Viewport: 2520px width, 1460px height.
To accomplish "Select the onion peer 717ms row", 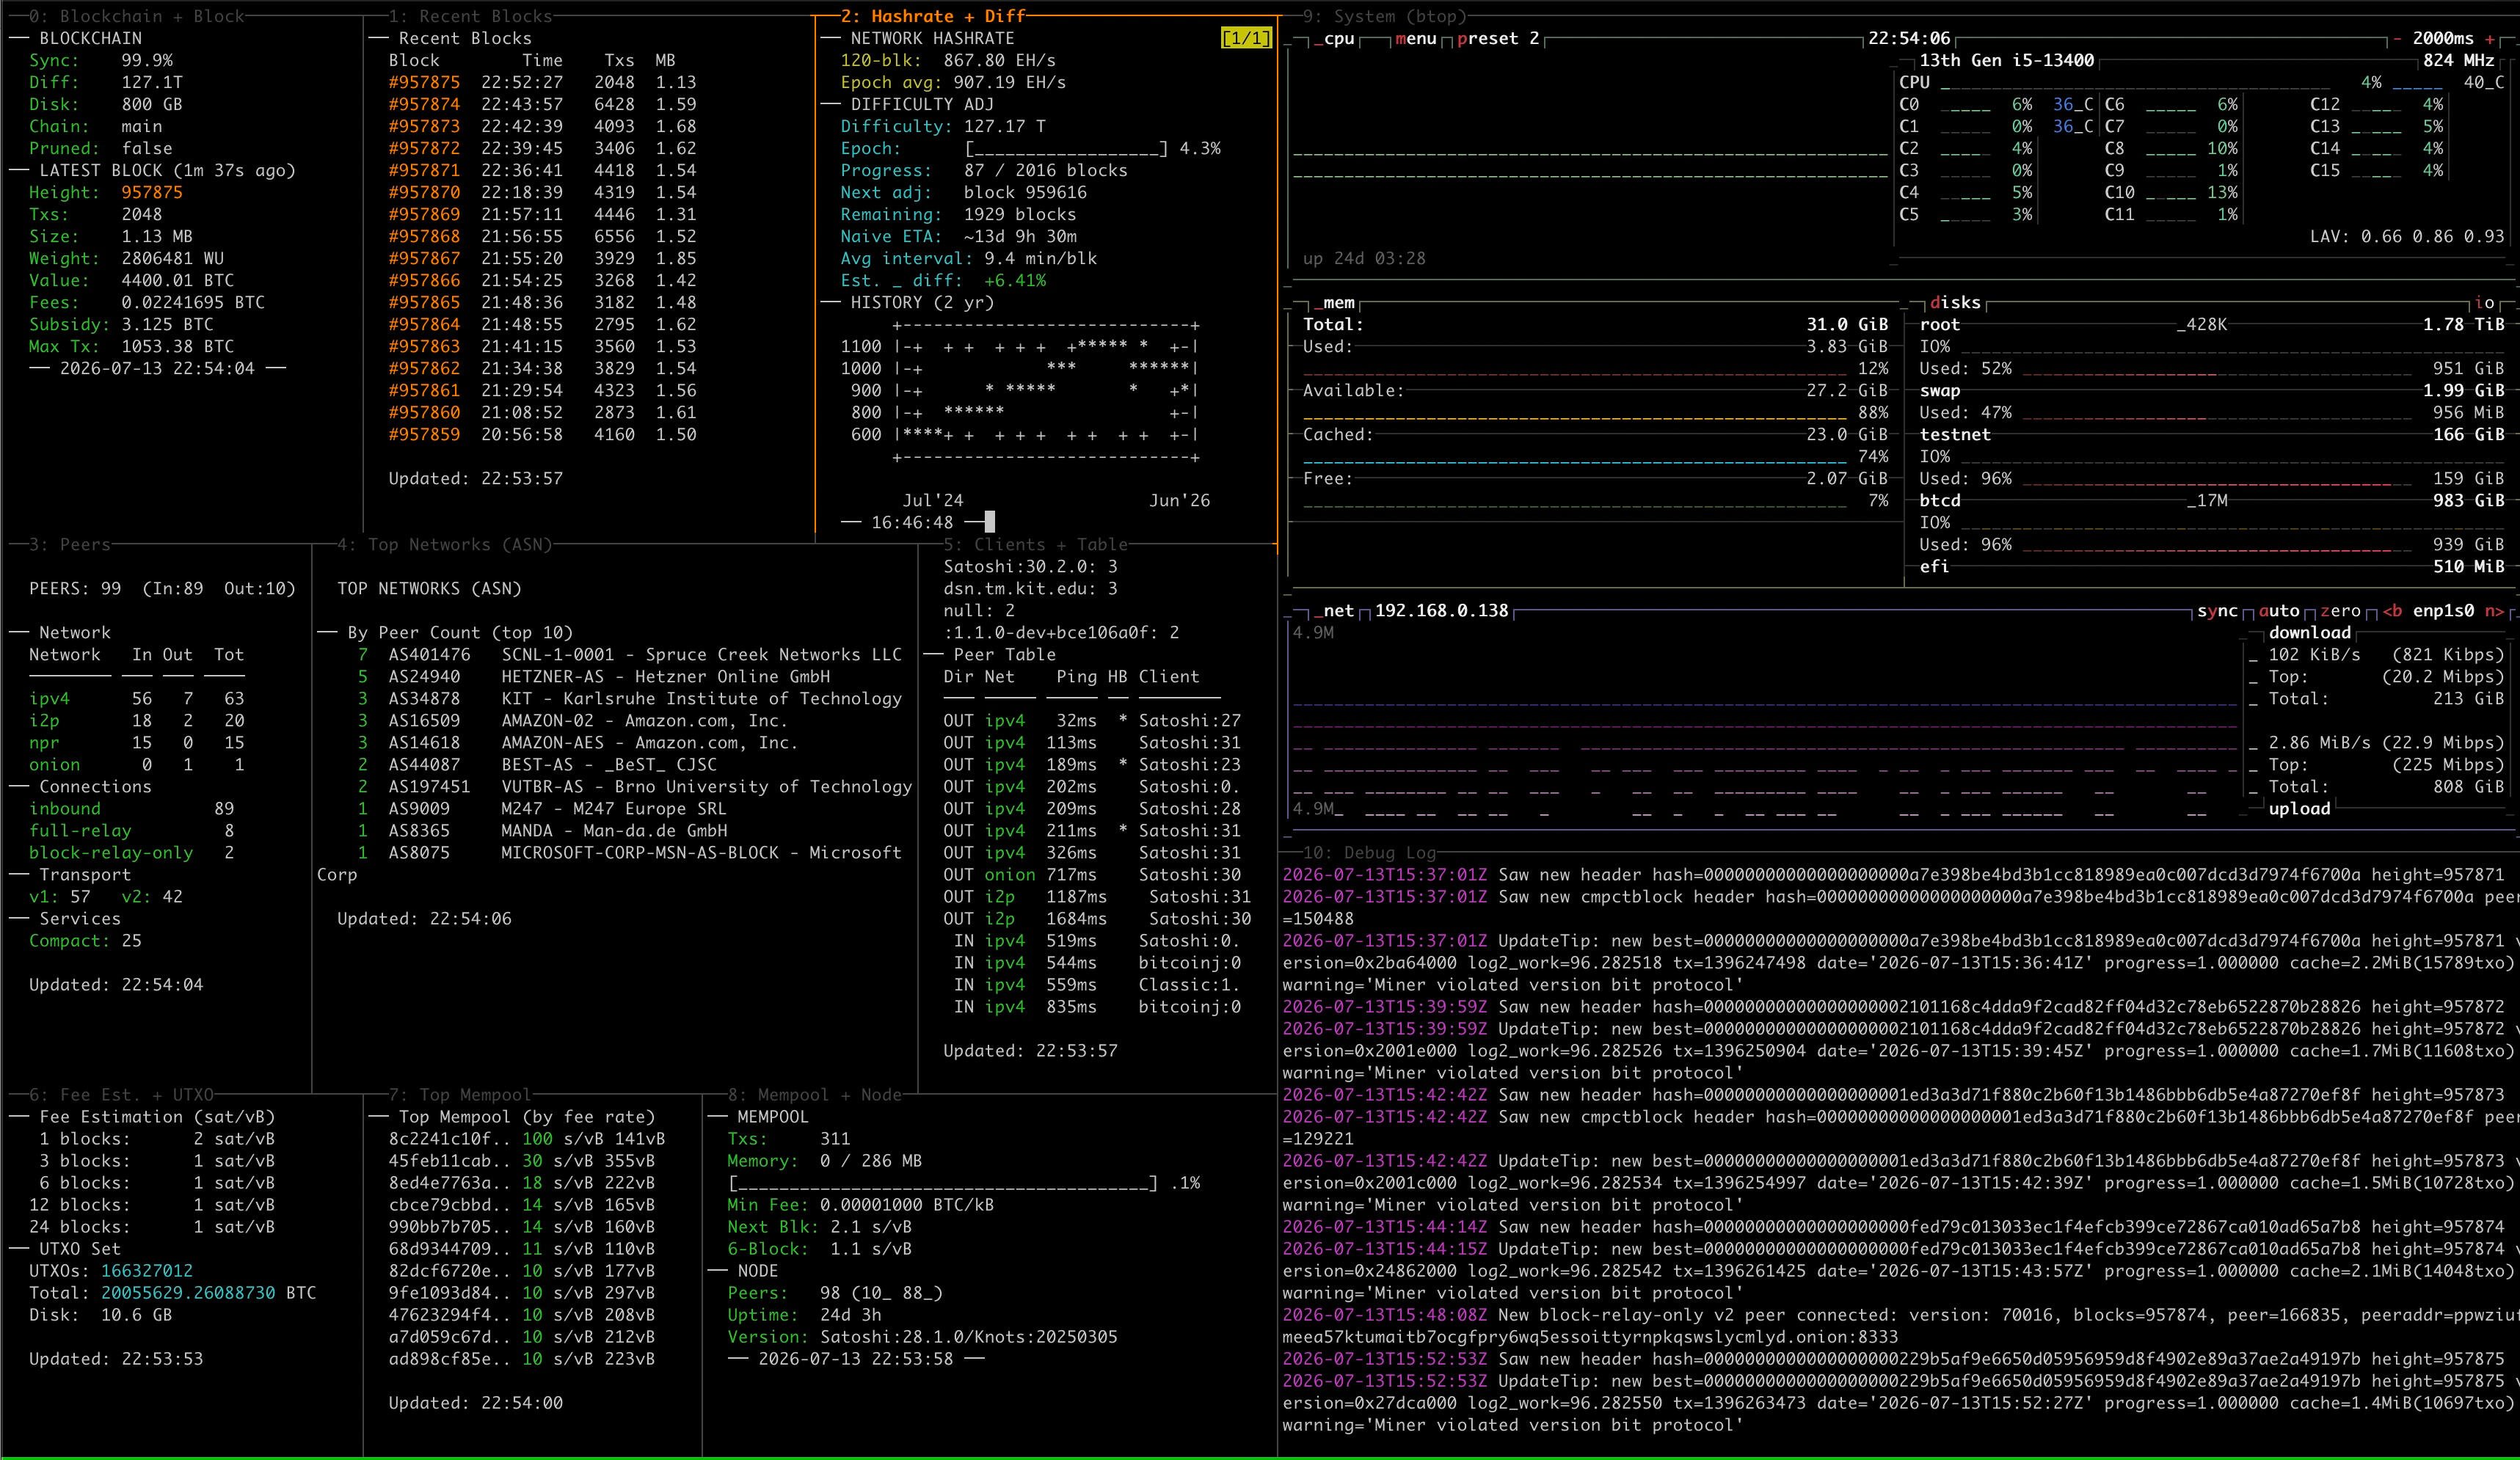I will (x=1092, y=875).
